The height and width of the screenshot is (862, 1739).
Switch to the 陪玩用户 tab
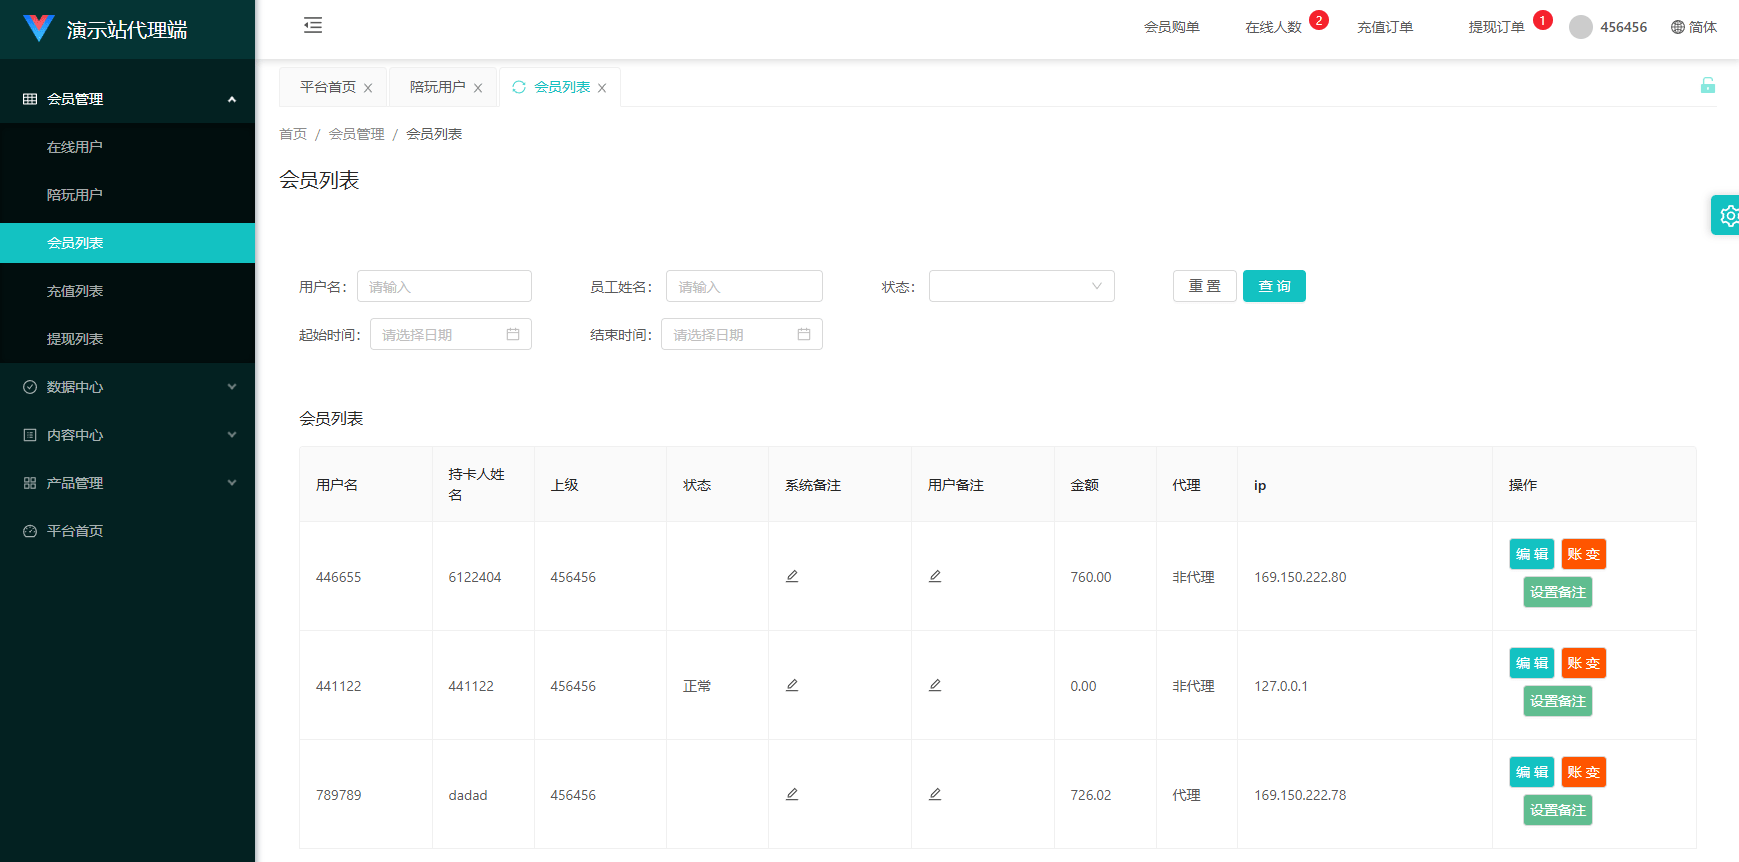click(x=437, y=87)
